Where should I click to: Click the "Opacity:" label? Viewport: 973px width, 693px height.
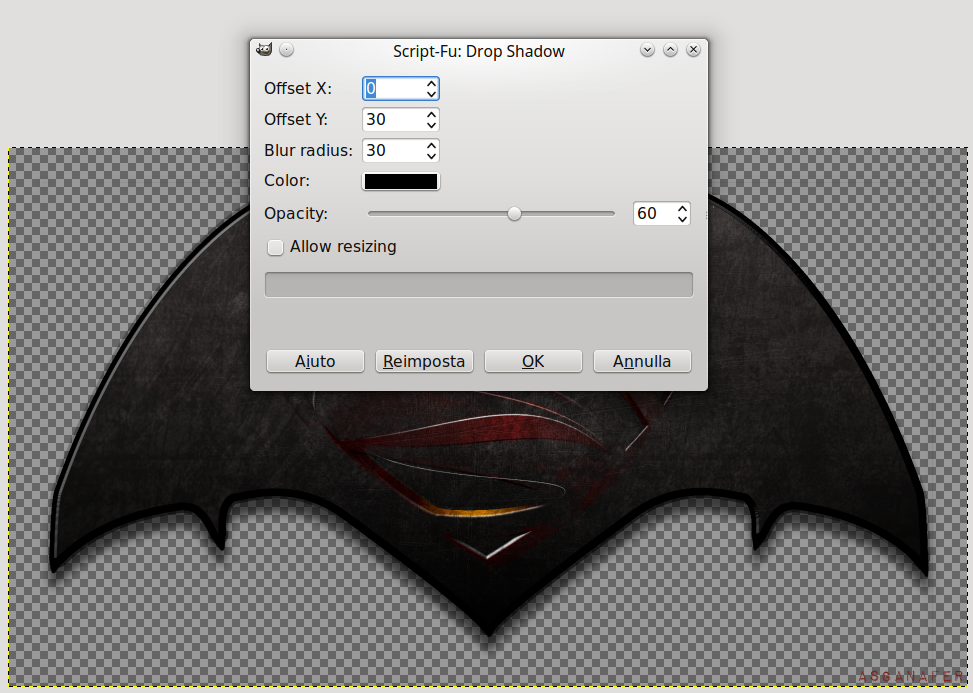click(296, 214)
